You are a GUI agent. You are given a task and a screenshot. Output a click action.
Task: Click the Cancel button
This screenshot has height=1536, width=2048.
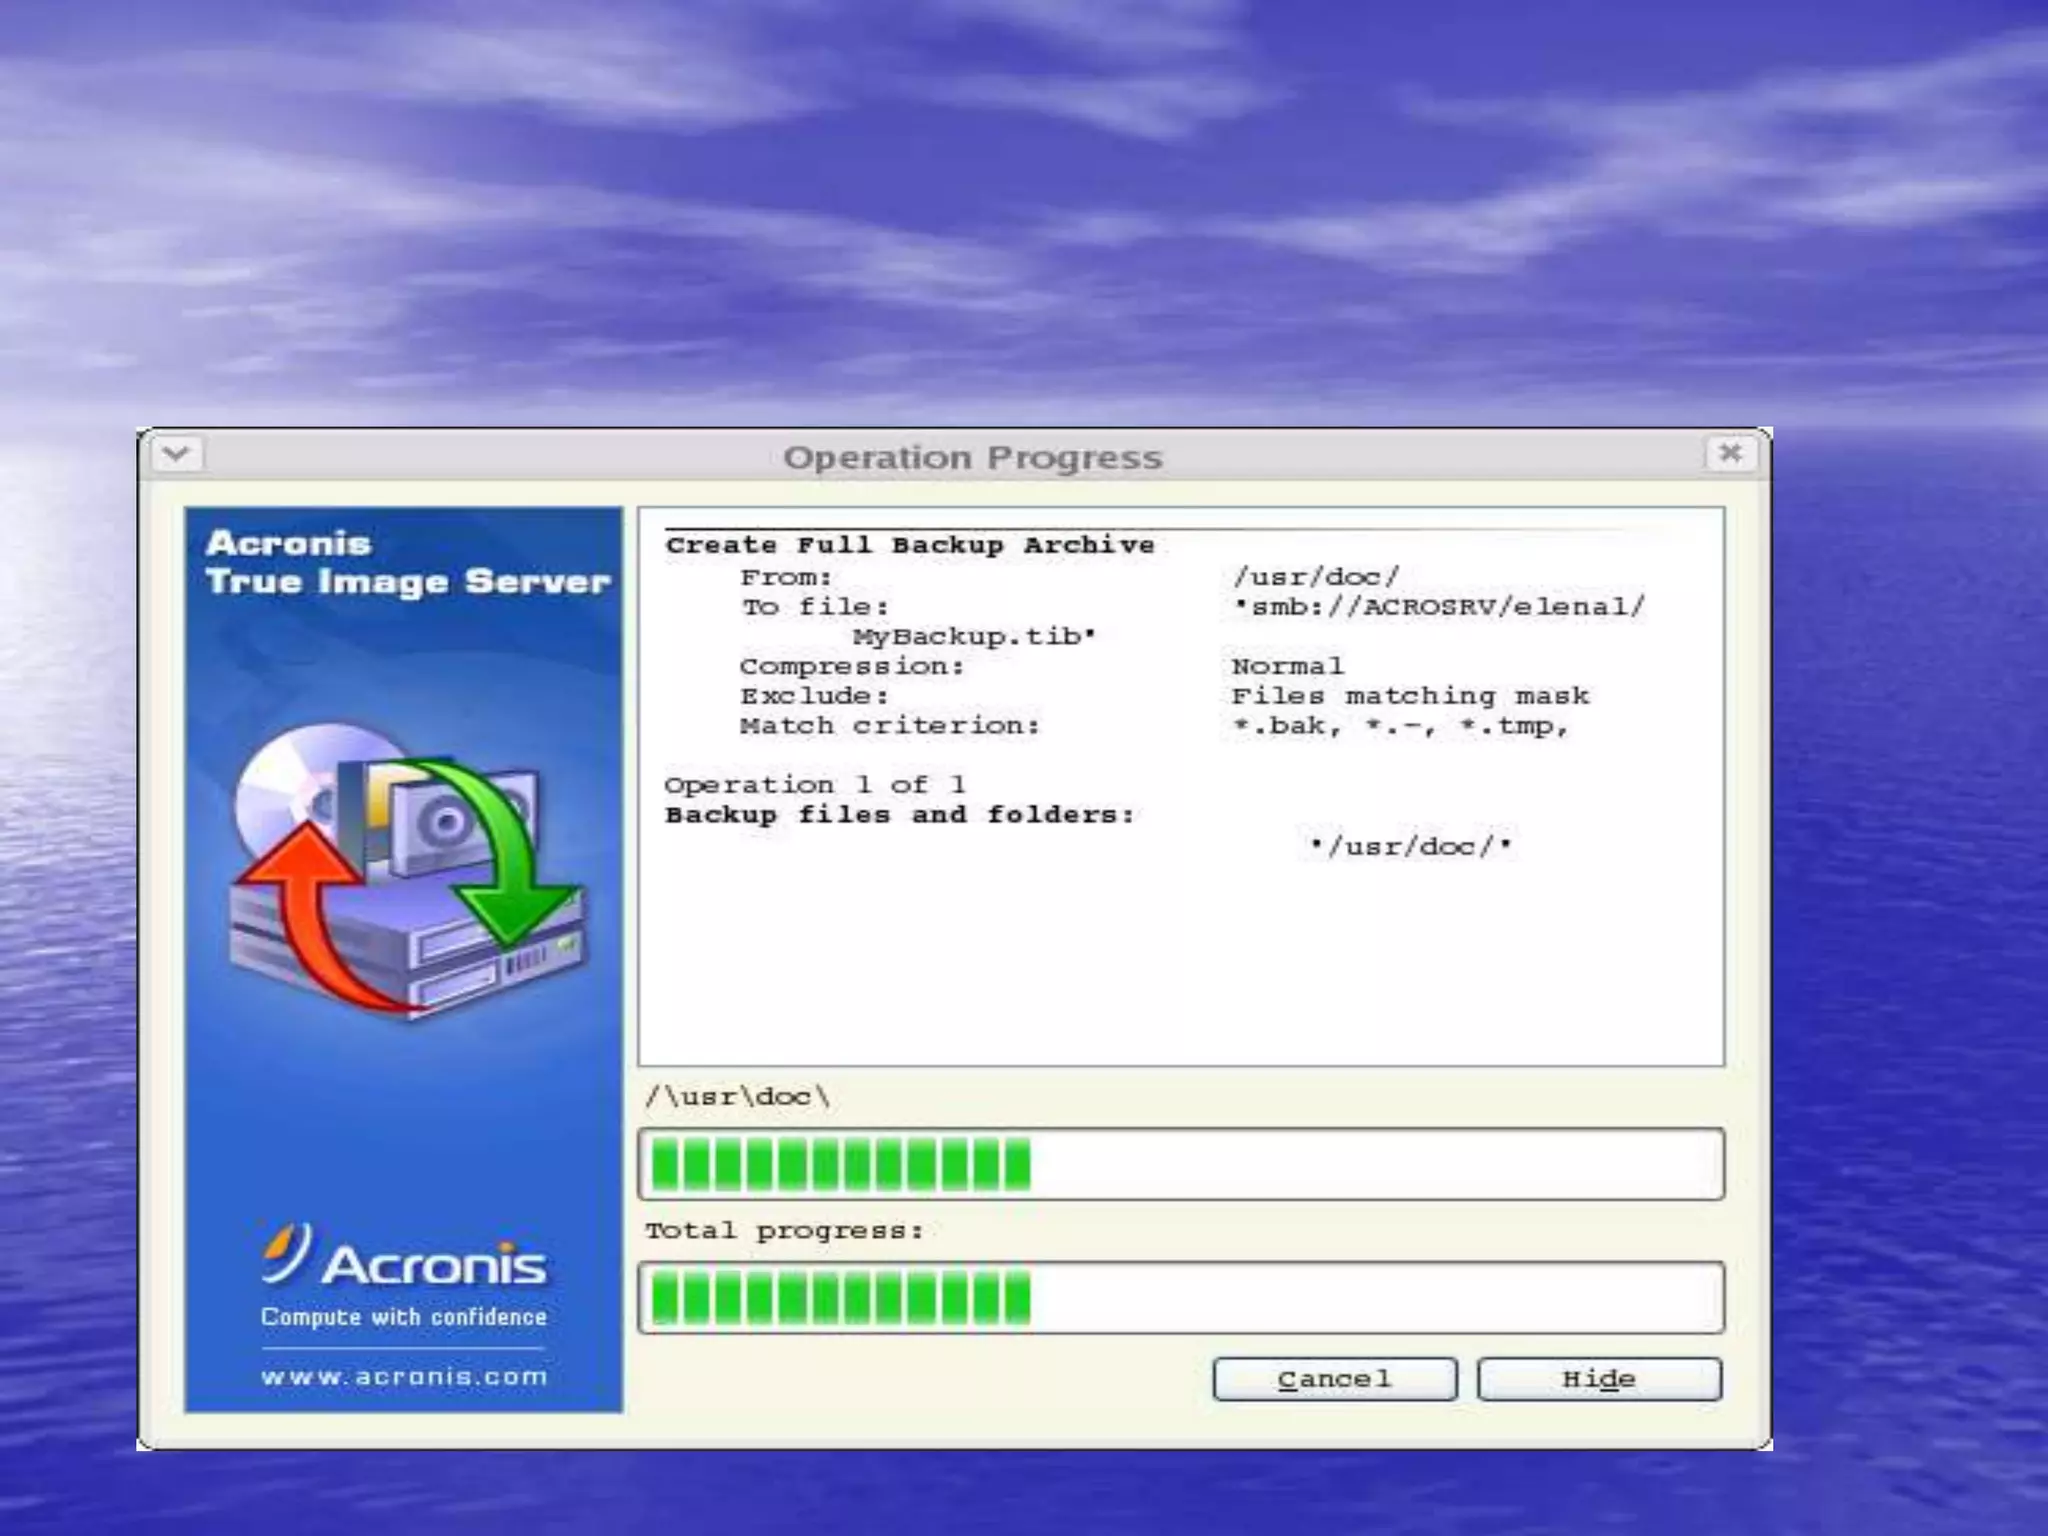[1334, 1379]
